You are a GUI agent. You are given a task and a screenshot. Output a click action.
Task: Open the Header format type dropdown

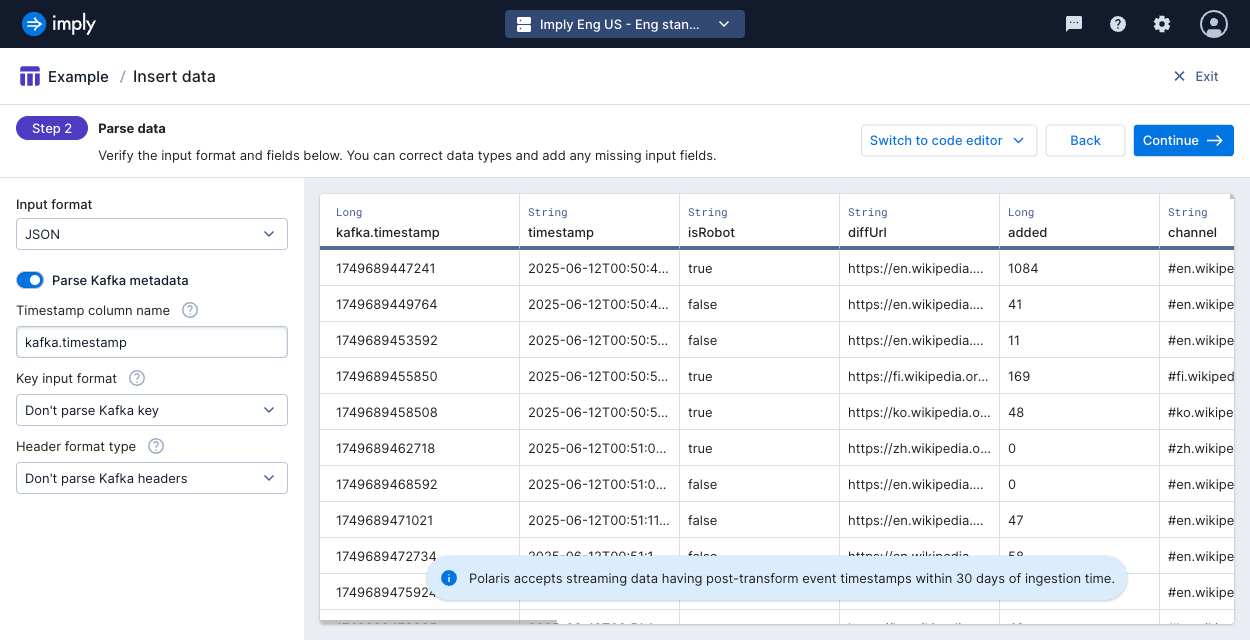tap(152, 478)
